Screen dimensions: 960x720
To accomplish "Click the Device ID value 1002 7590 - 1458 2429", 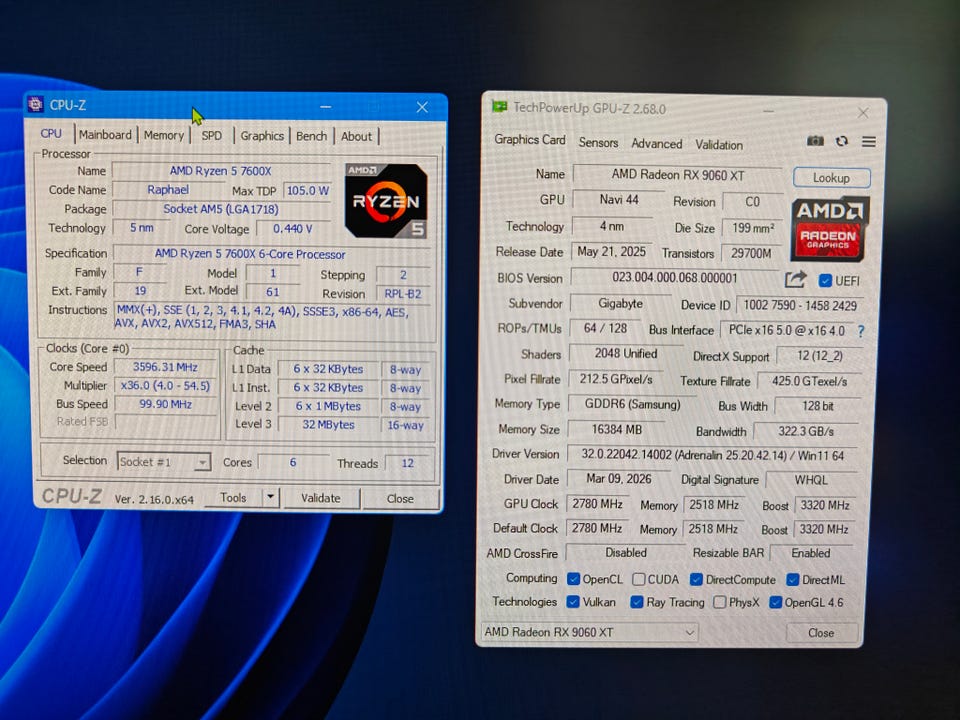I will pyautogui.click(x=800, y=305).
